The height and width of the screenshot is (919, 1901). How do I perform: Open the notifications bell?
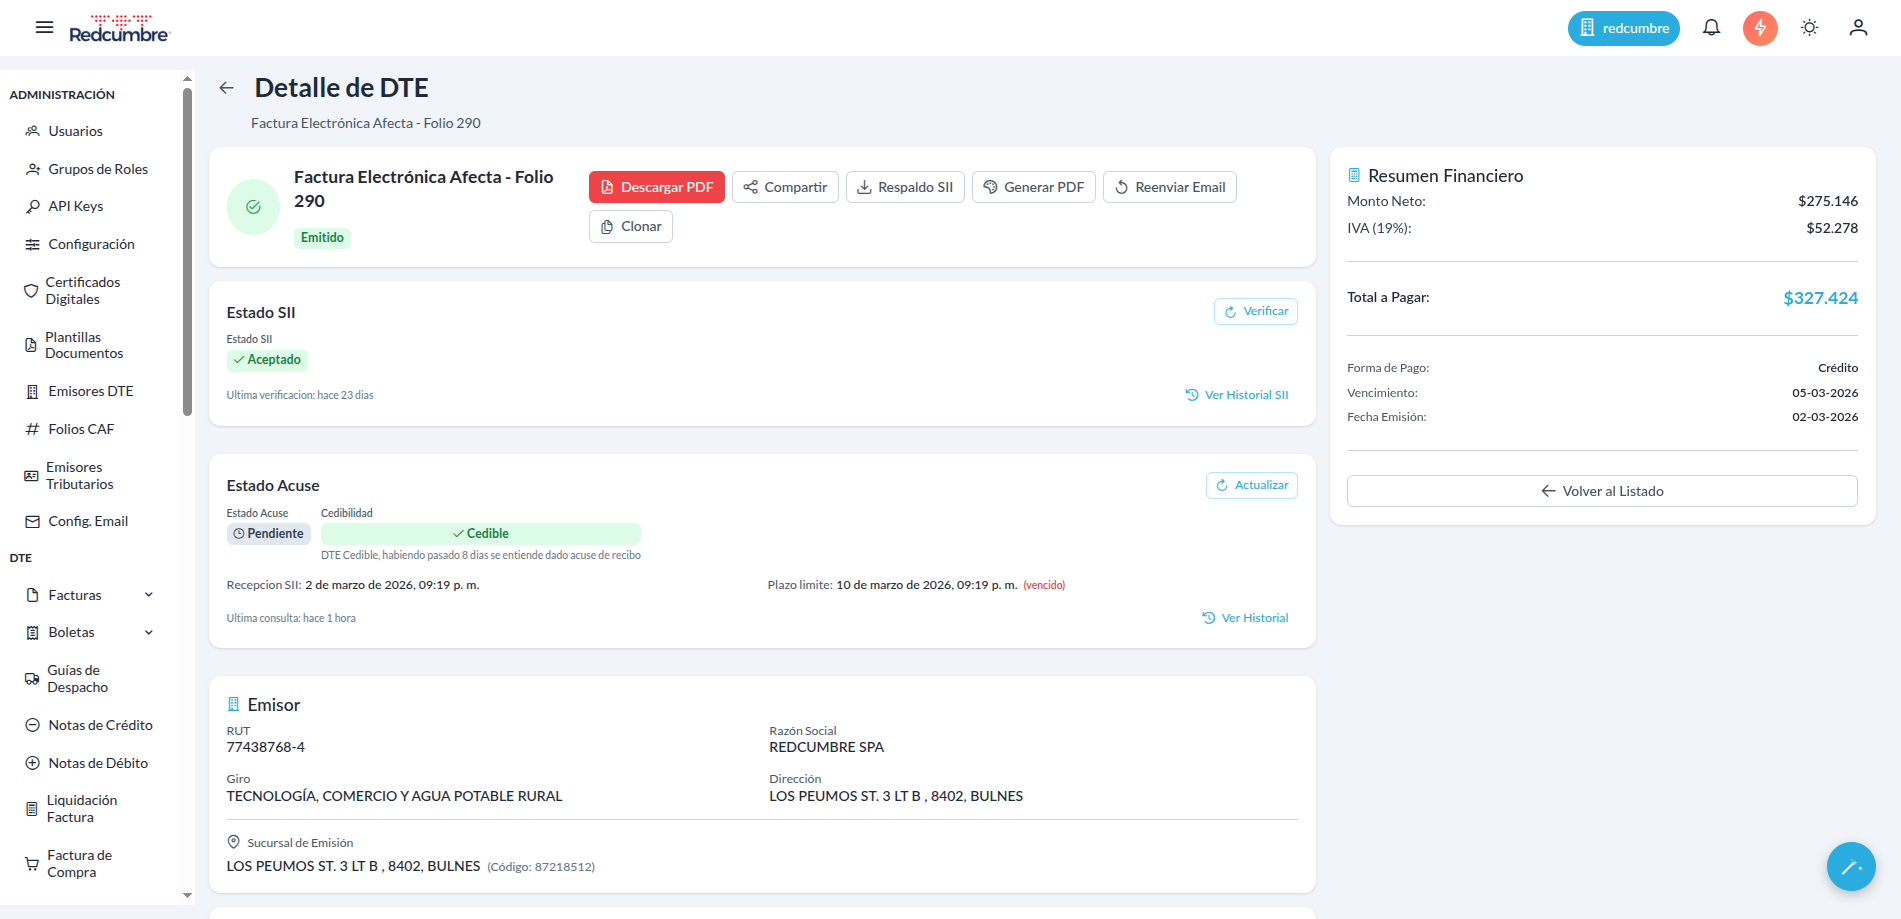click(x=1711, y=28)
